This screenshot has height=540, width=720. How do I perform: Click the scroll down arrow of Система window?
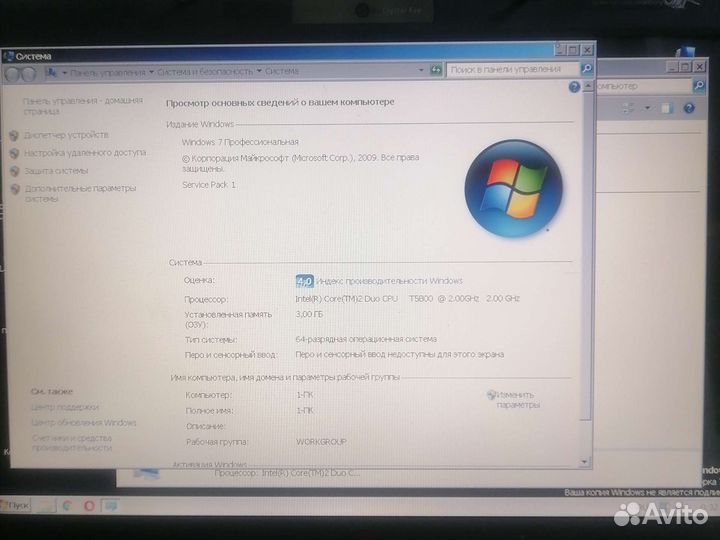585,461
